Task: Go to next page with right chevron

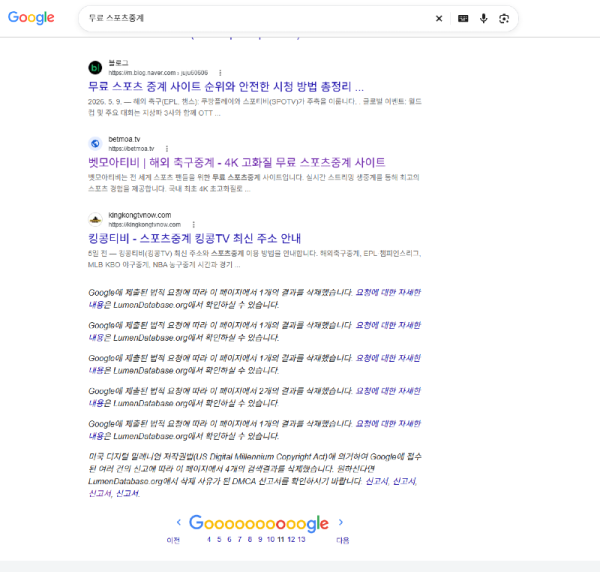Action: tap(341, 522)
